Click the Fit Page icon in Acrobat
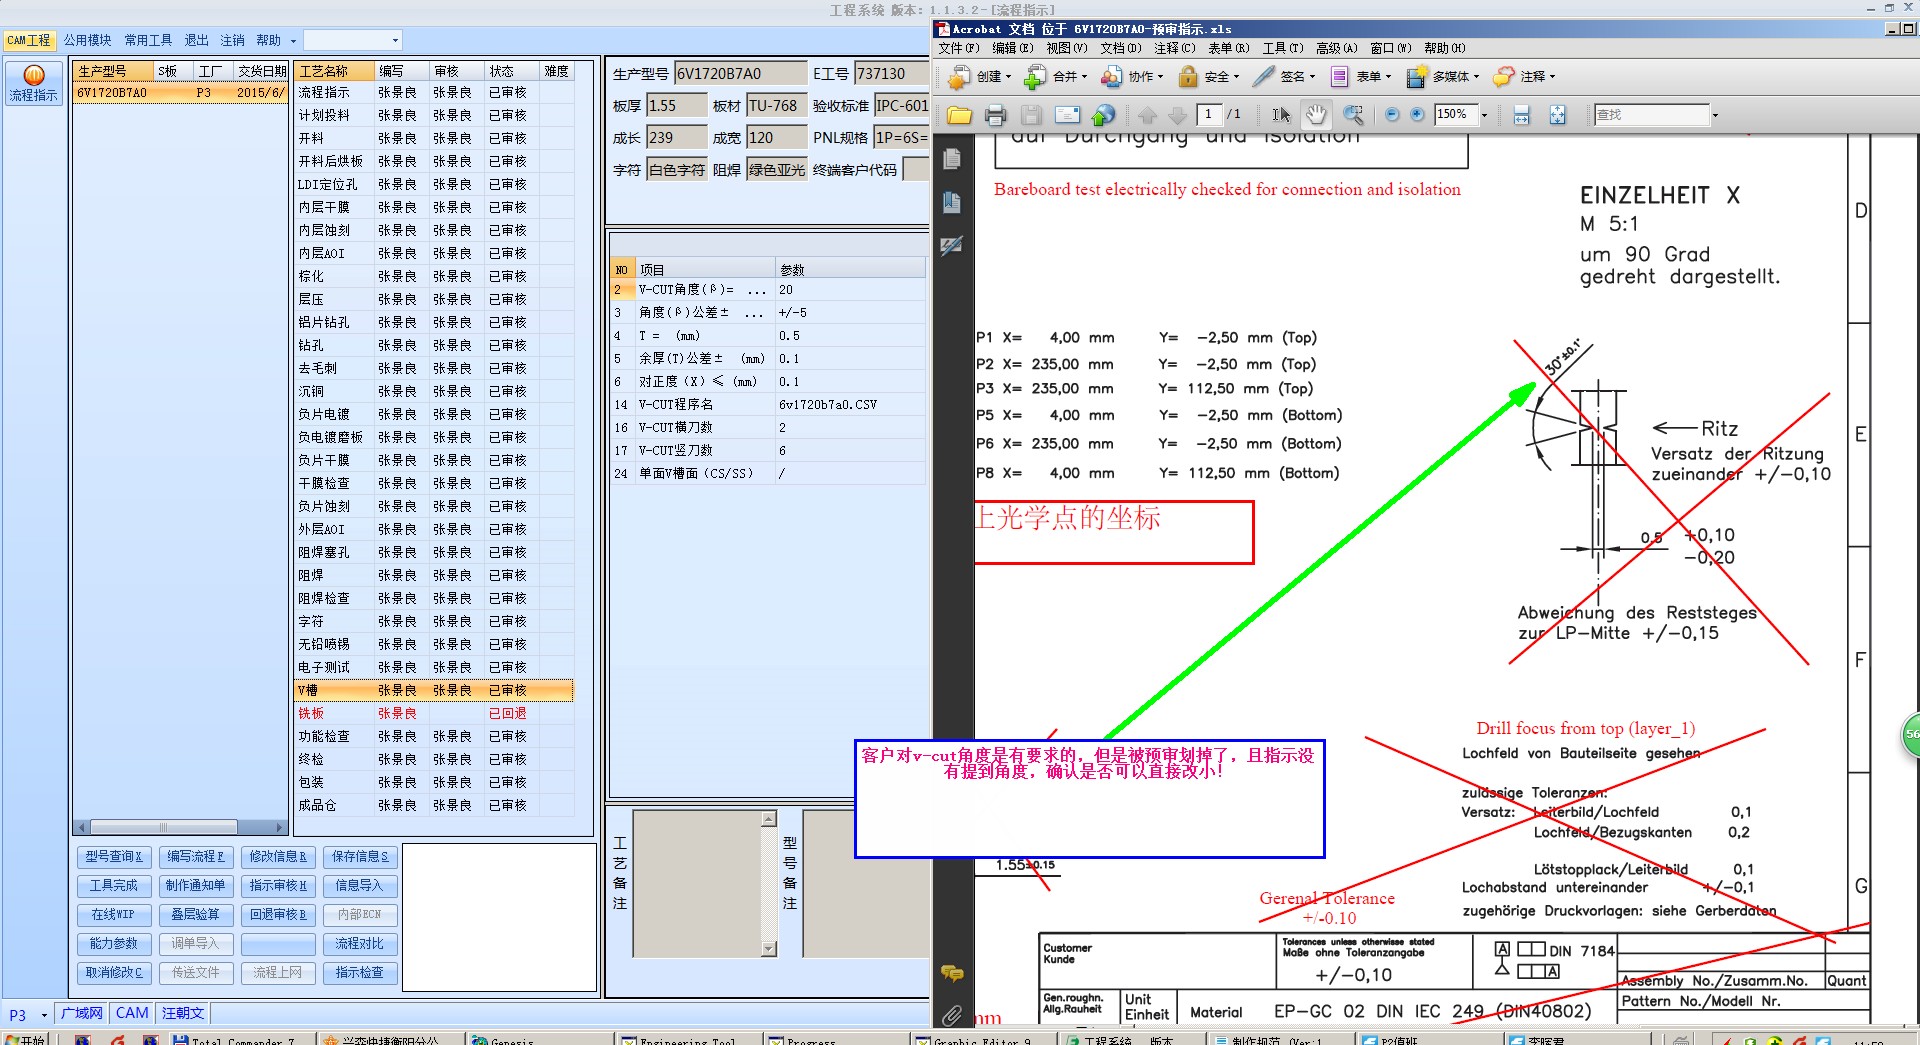Image resolution: width=1920 pixels, height=1045 pixels. [x=1557, y=115]
